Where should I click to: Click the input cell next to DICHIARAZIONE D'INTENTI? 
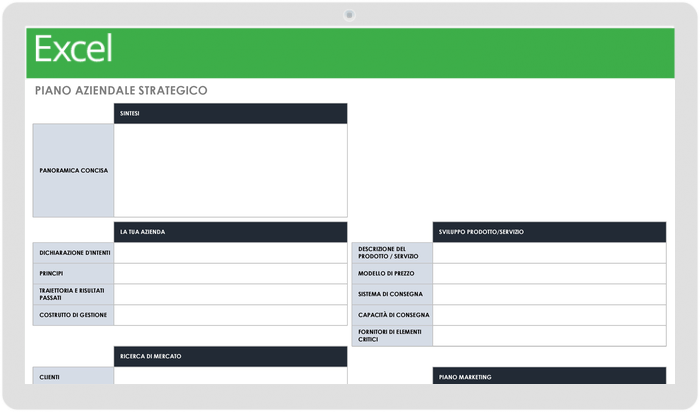pos(230,253)
